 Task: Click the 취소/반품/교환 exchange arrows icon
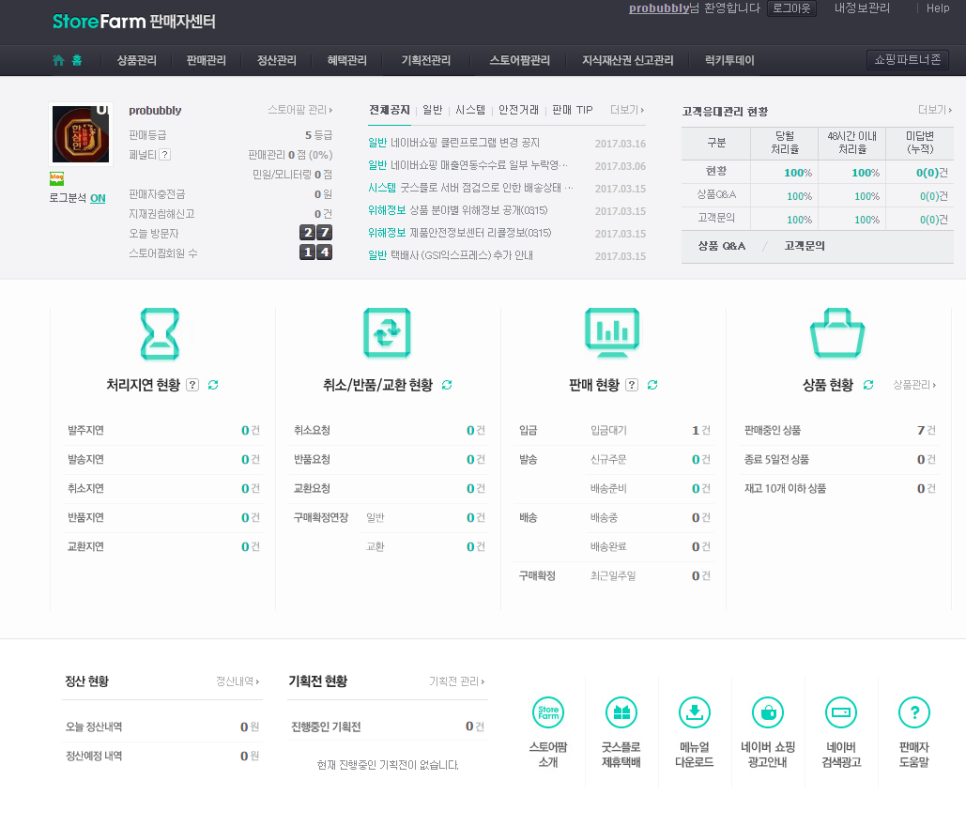387,333
